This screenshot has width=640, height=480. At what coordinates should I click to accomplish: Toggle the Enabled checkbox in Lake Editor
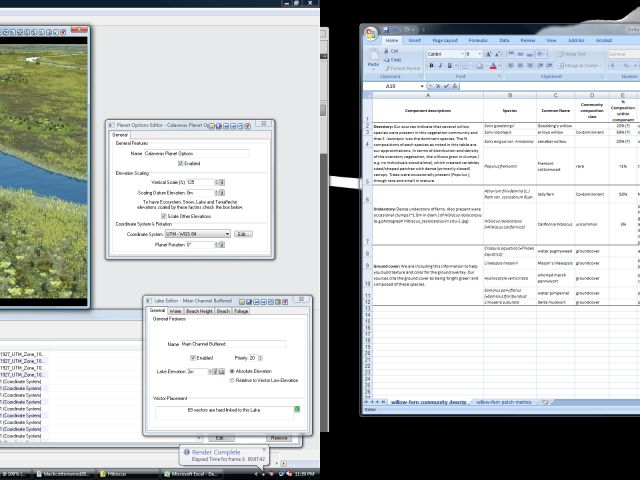tap(193, 358)
